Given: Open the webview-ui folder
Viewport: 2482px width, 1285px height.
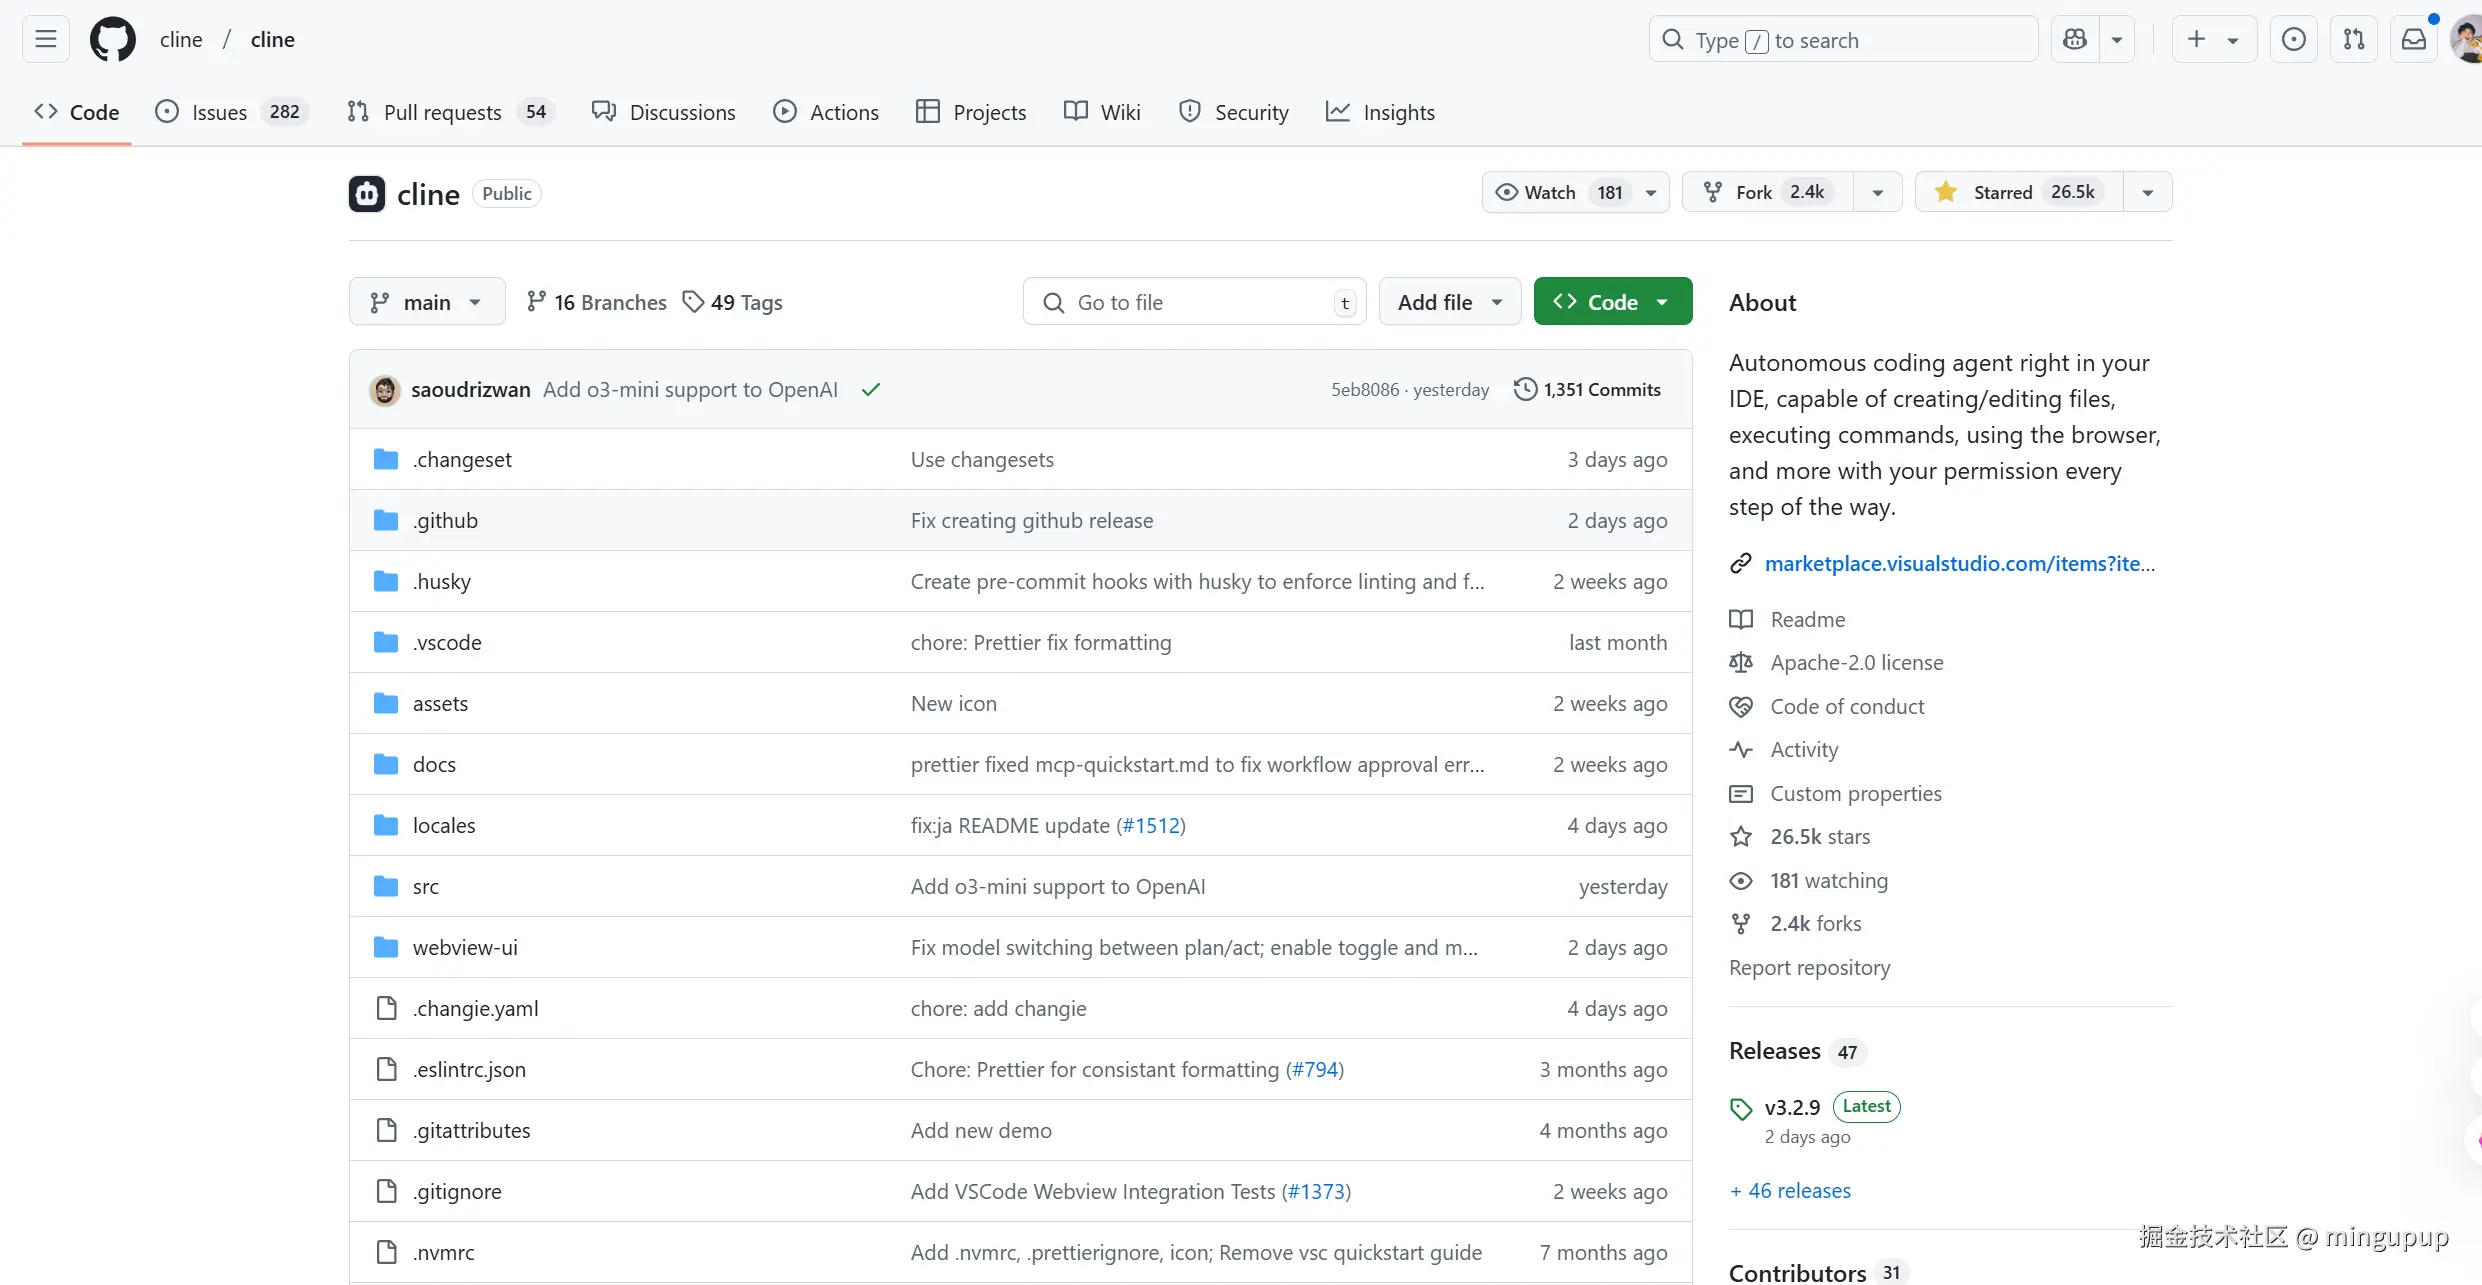Looking at the screenshot, I should click(x=465, y=947).
